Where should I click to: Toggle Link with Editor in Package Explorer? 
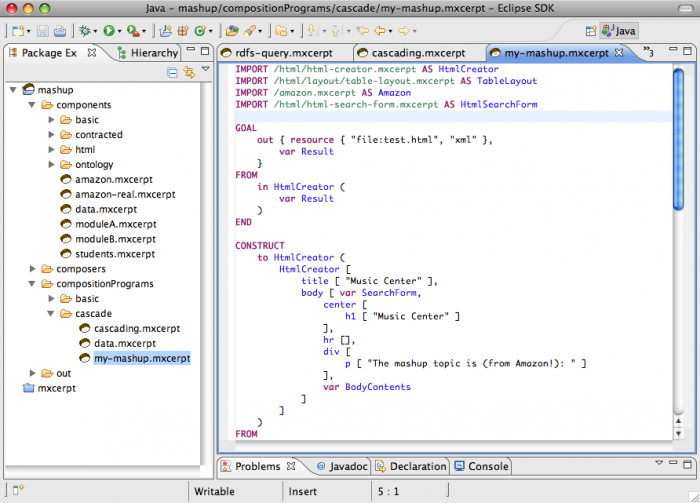tap(187, 71)
